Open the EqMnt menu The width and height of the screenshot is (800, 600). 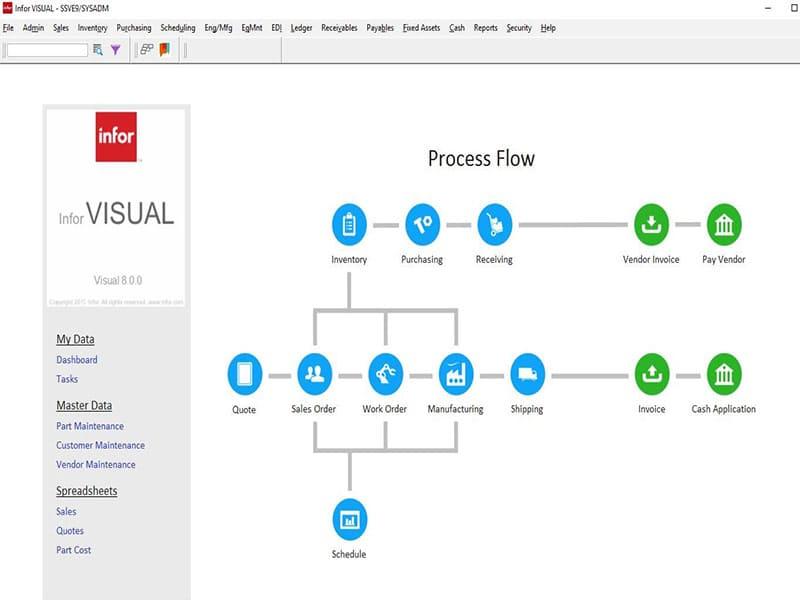click(x=252, y=28)
